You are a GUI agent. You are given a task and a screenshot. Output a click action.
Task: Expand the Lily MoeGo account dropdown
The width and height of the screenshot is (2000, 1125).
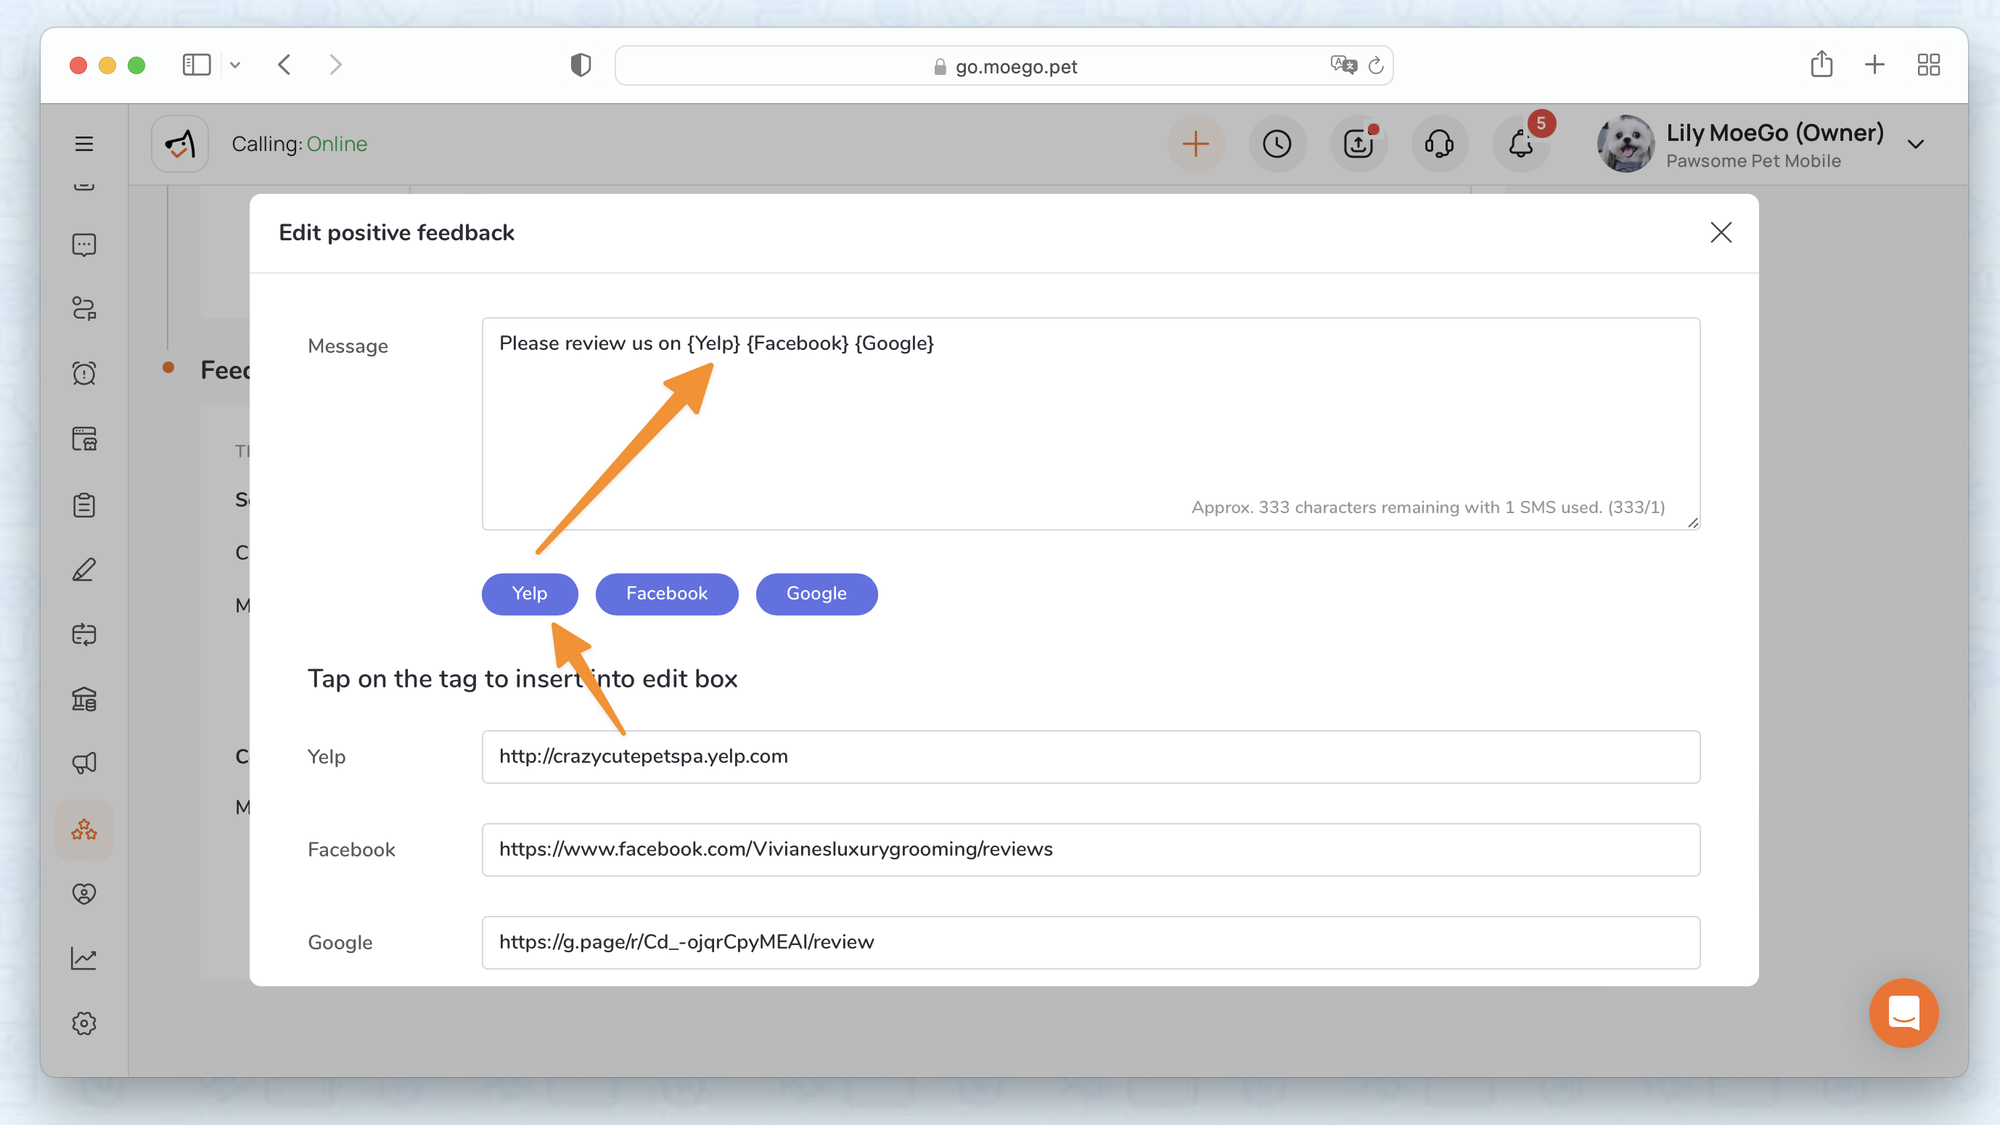pos(1915,145)
